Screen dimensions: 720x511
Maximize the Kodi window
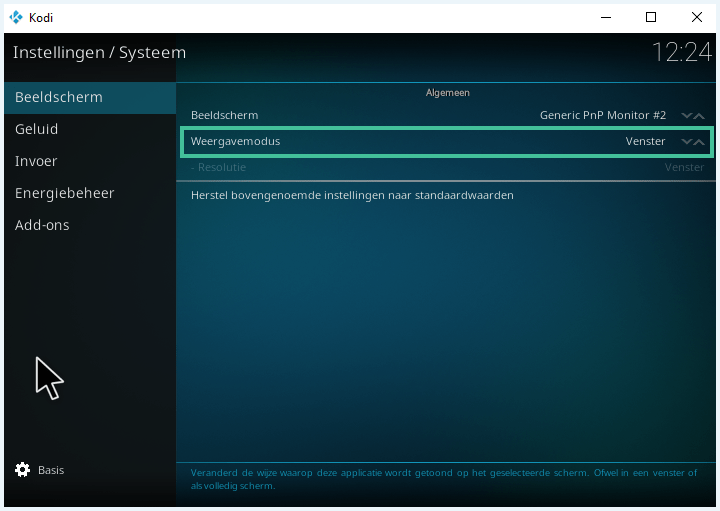(651, 17)
